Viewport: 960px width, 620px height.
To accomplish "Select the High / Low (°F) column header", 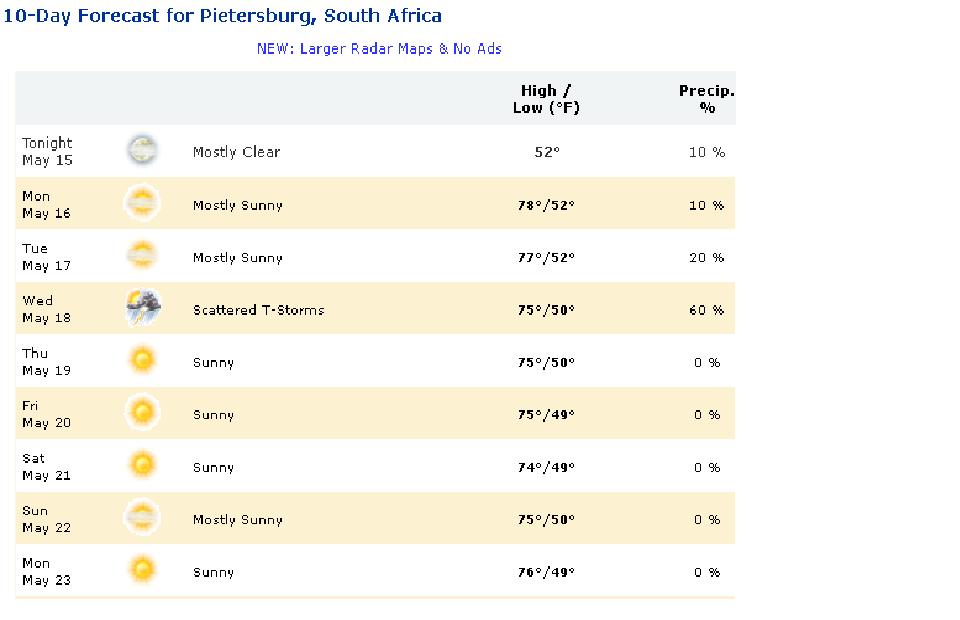I will 546,99.
